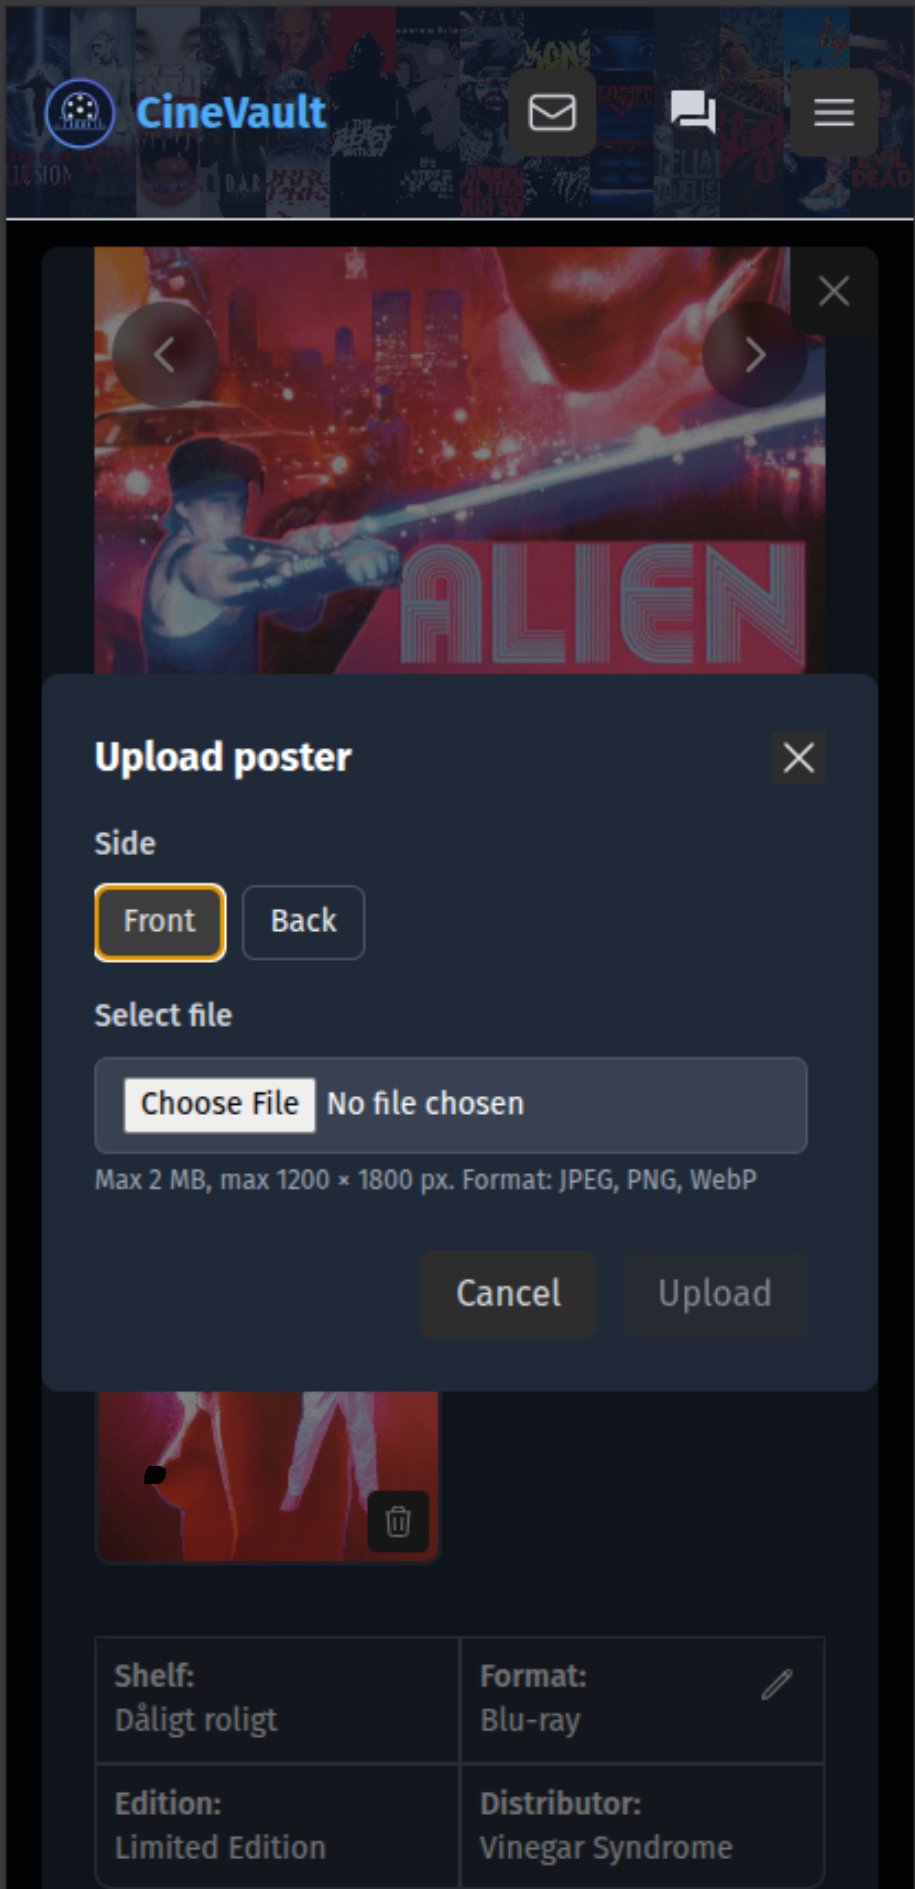Click the CineVault title link

231,113
